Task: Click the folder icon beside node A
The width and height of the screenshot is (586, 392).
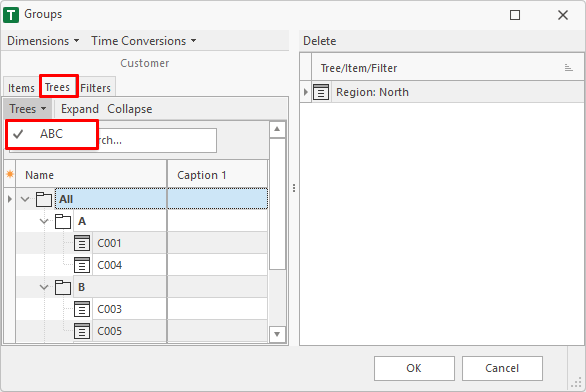Action: [63, 221]
